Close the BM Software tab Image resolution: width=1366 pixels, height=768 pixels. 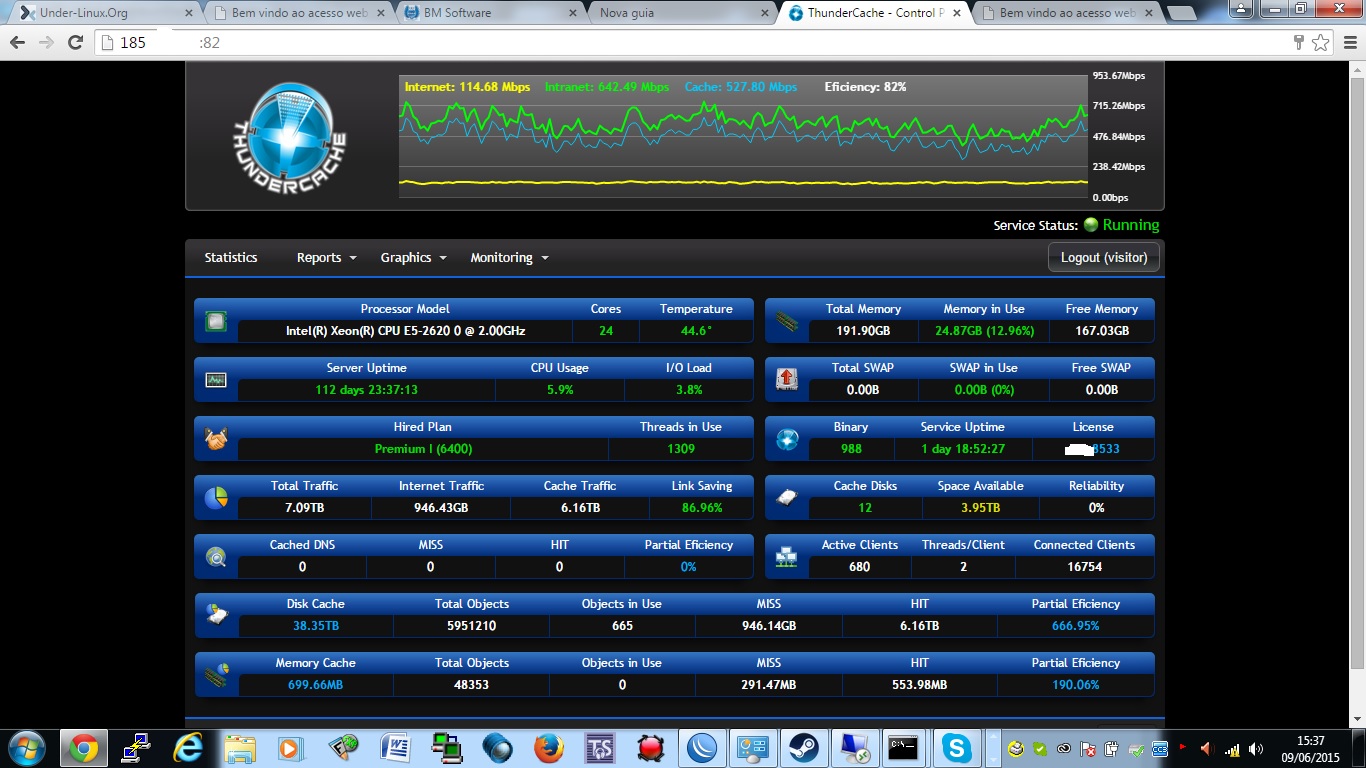573,13
